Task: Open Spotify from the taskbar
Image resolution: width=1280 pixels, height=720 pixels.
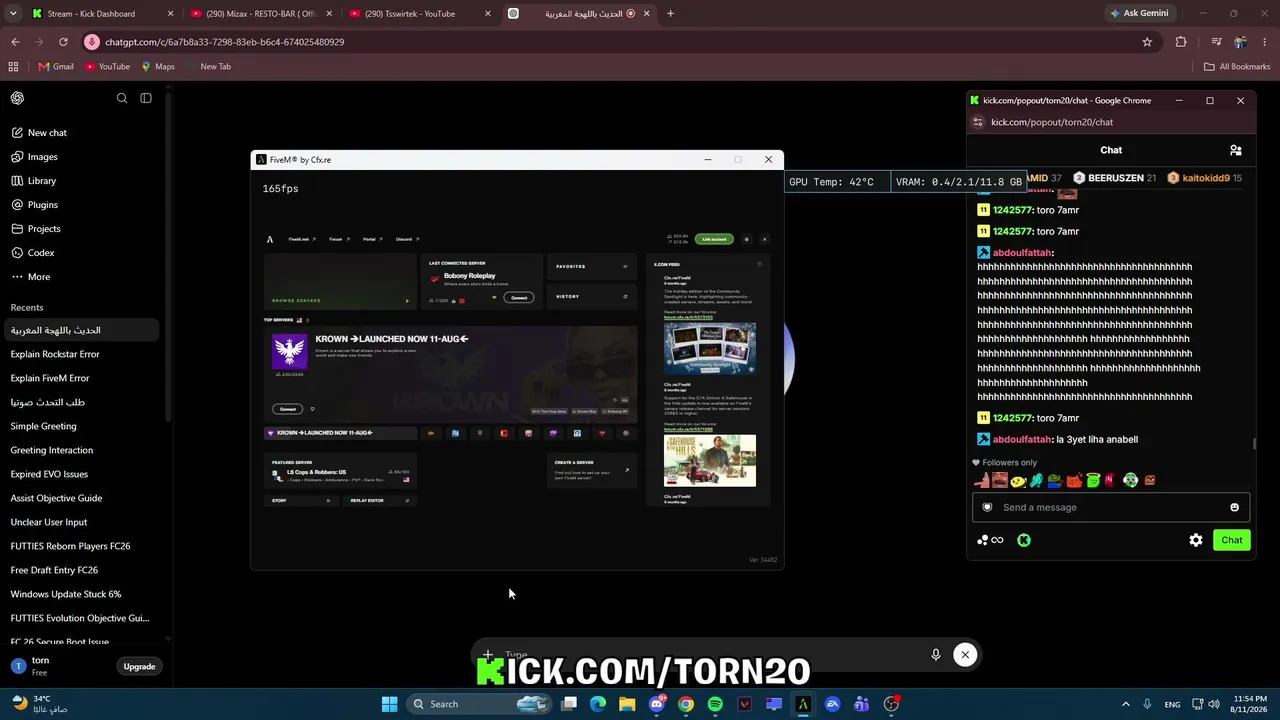Action: [x=715, y=704]
